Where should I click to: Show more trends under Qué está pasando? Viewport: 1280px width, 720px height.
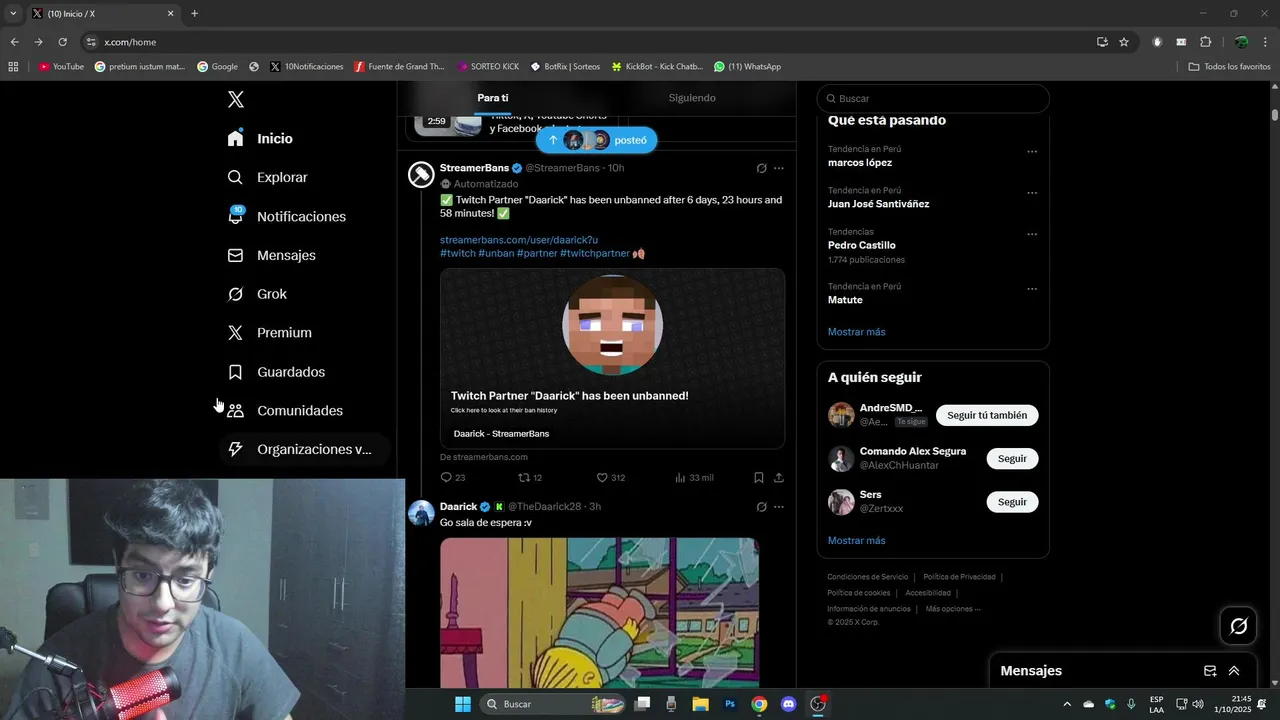pos(856,332)
